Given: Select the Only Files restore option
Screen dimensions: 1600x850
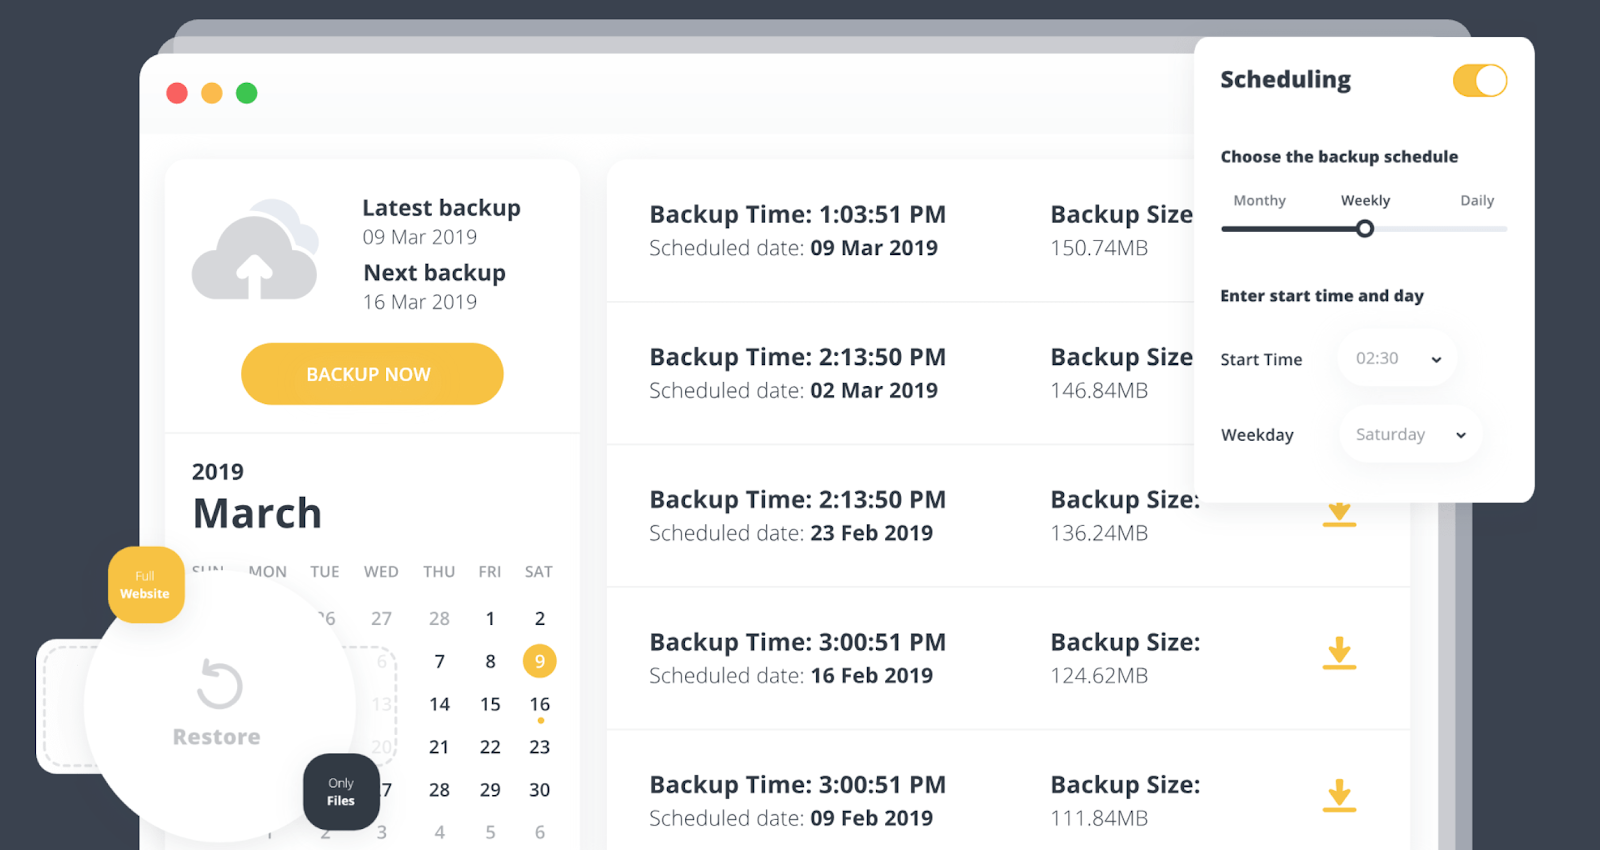Looking at the screenshot, I should (341, 792).
